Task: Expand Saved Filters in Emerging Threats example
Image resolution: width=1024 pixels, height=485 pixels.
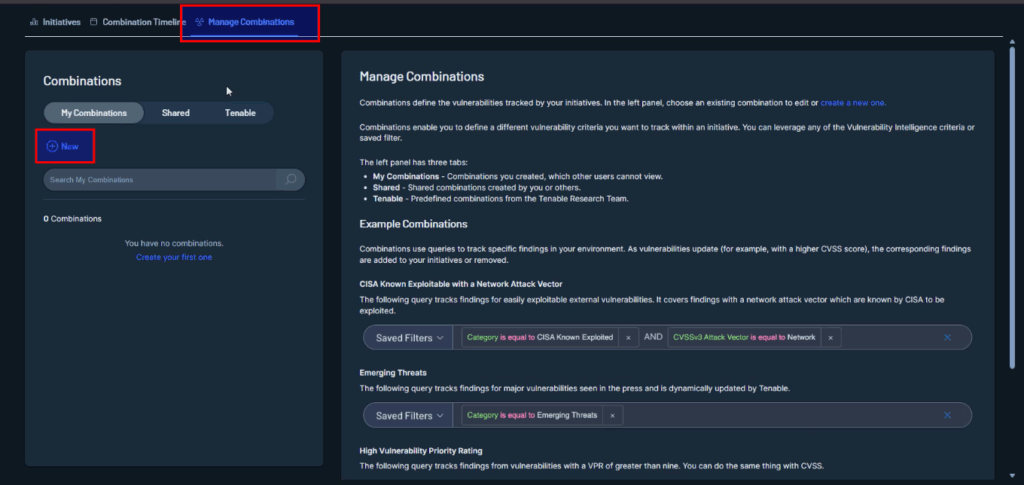Action: (410, 415)
